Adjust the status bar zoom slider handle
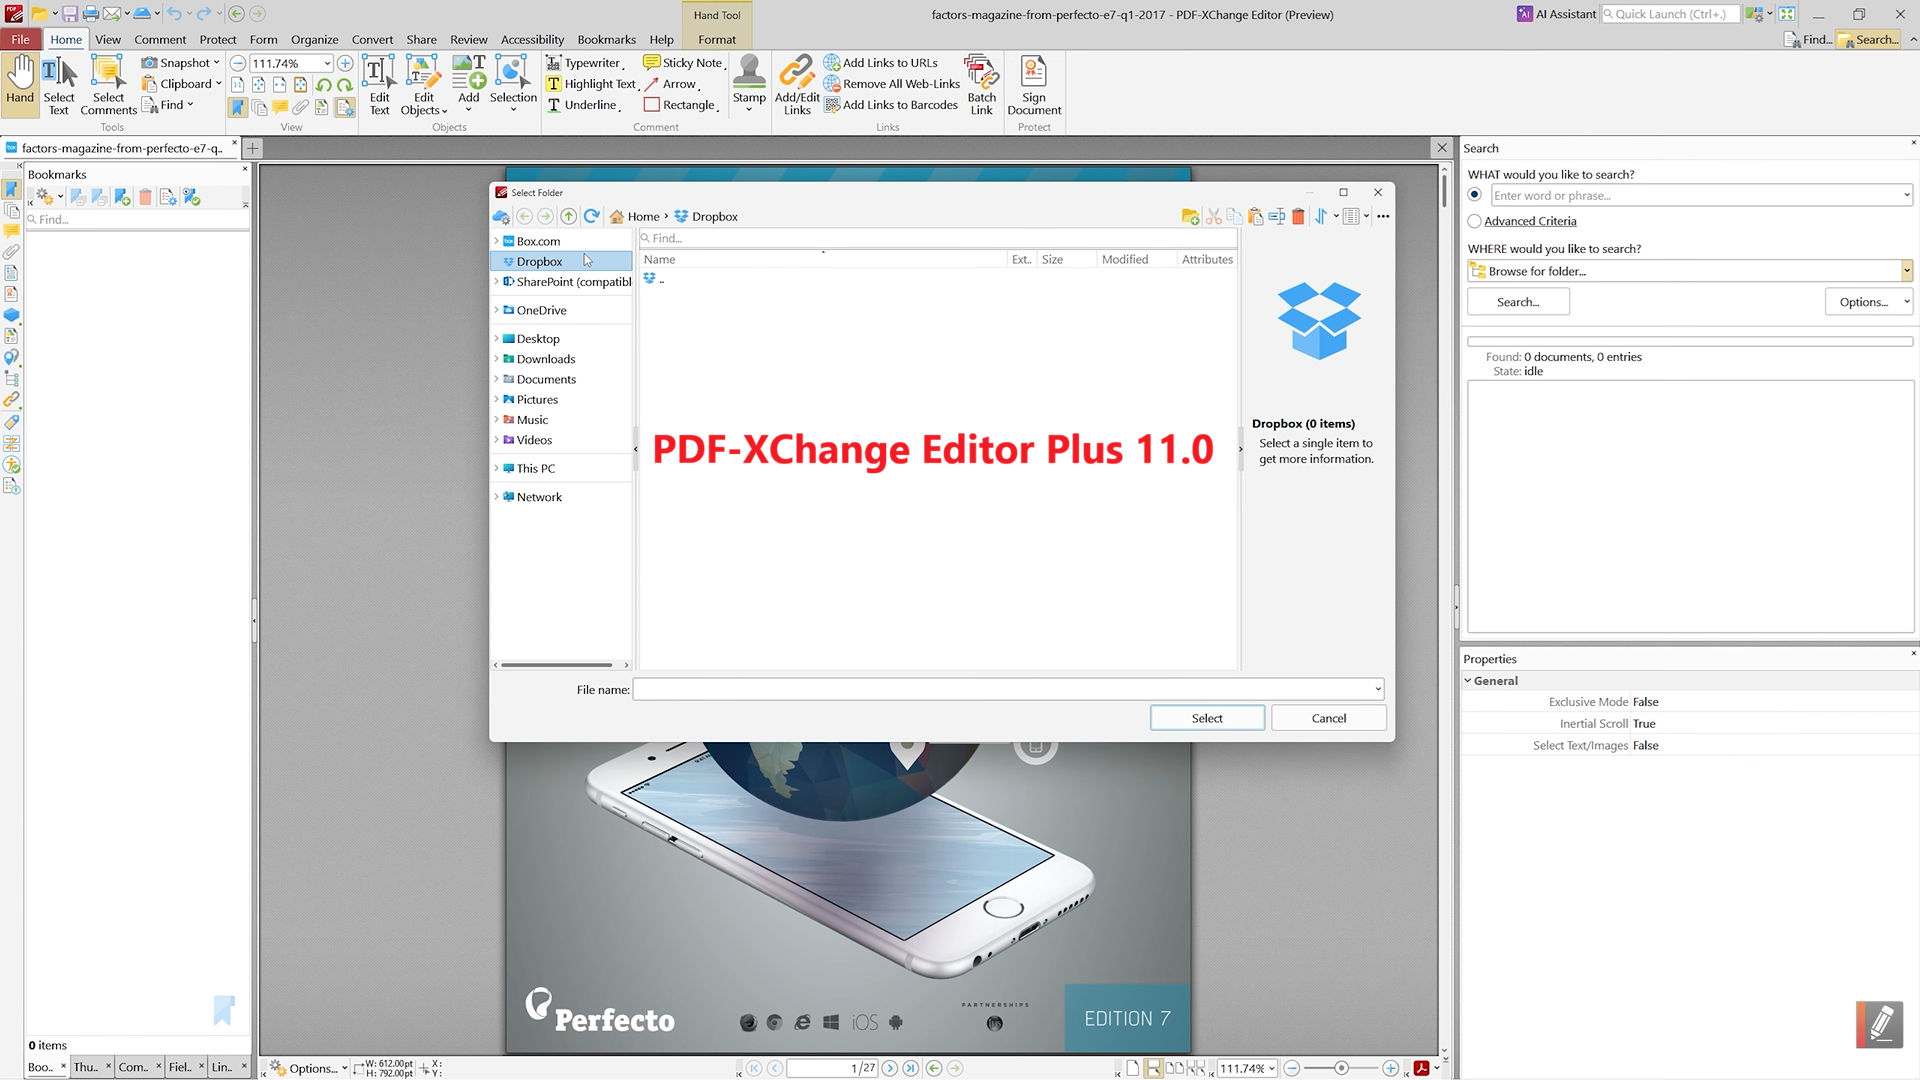This screenshot has height=1080, width=1920. [1341, 1068]
